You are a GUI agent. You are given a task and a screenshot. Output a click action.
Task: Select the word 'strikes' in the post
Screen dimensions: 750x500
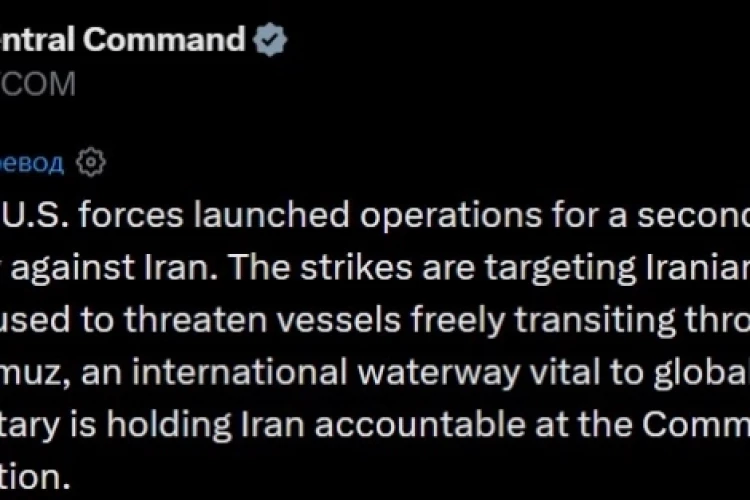pos(356,267)
